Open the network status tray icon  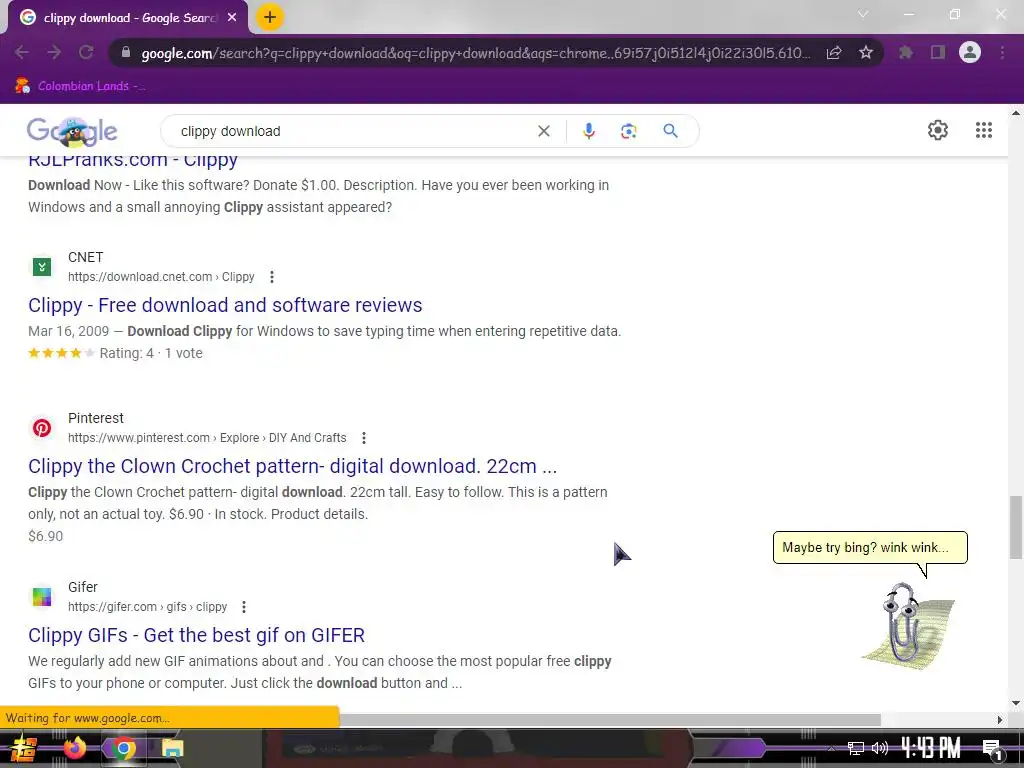[856, 748]
